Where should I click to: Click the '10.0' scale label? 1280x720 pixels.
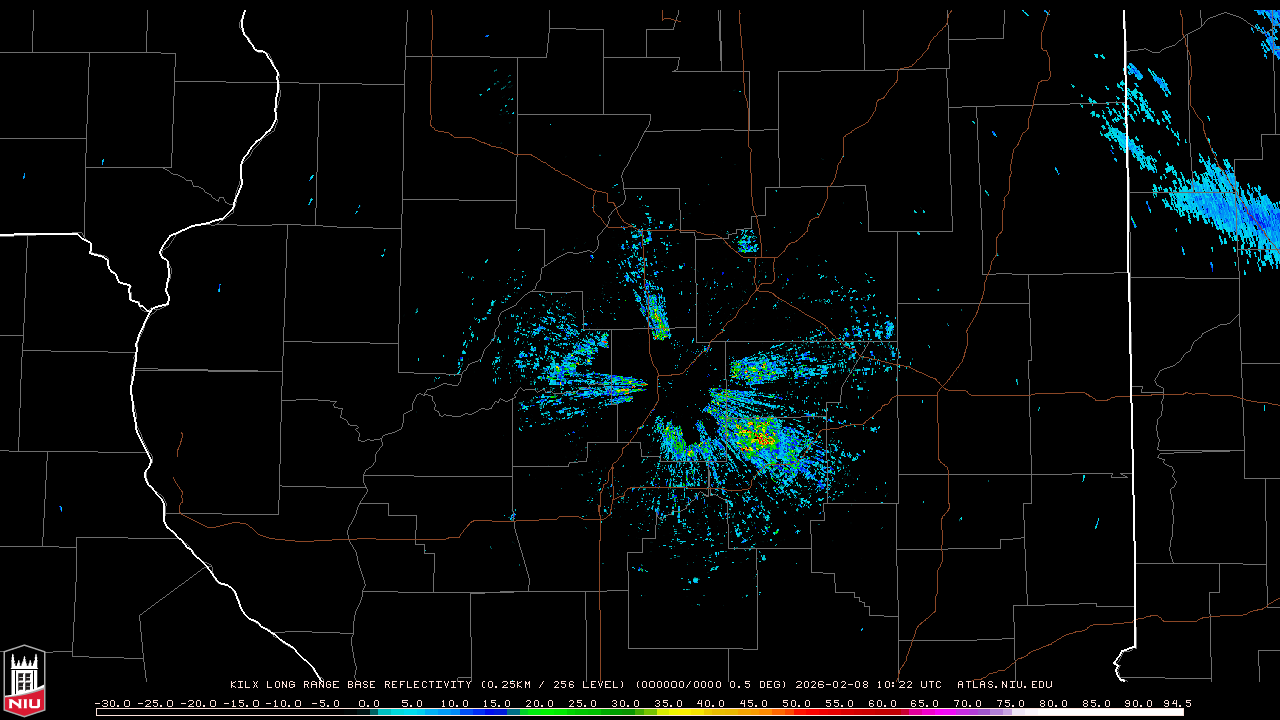point(455,703)
